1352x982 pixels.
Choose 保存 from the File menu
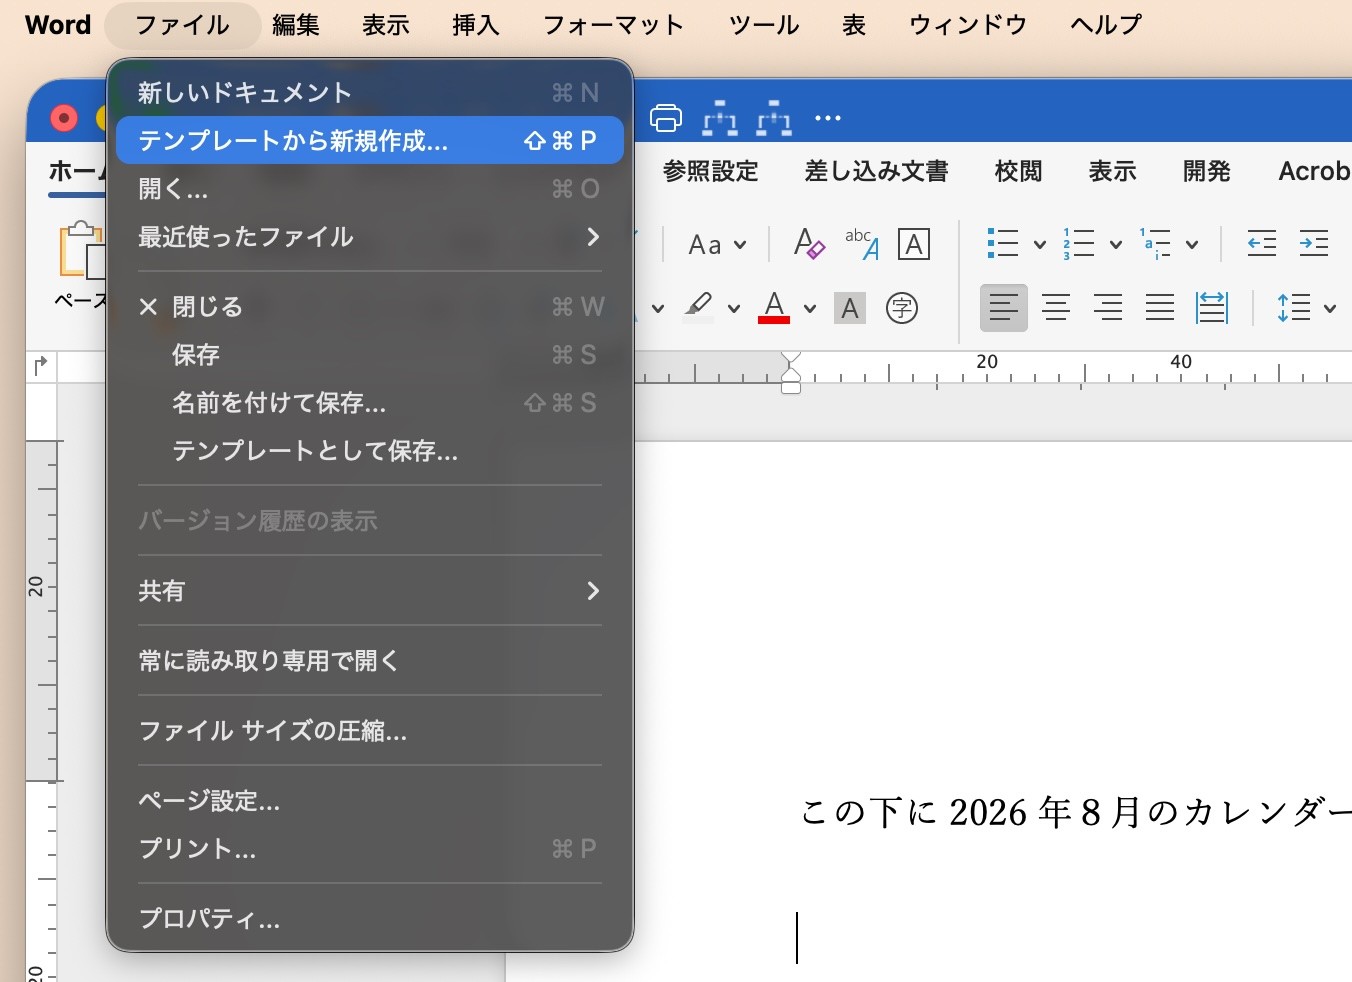370,355
